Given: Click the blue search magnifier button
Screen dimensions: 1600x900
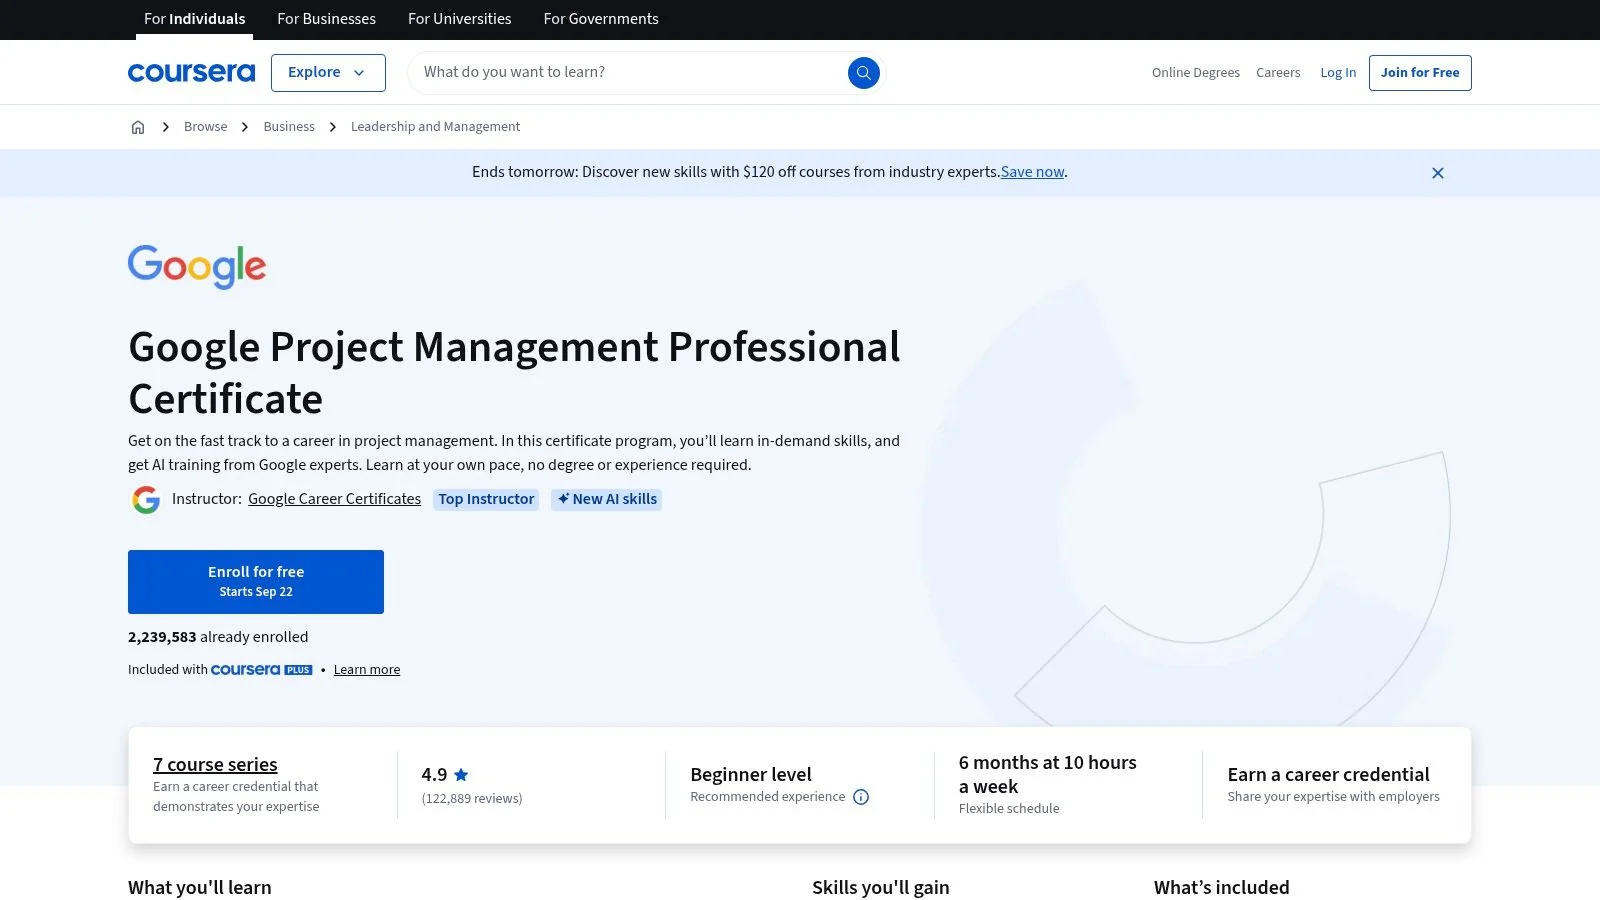Looking at the screenshot, I should (x=863, y=72).
